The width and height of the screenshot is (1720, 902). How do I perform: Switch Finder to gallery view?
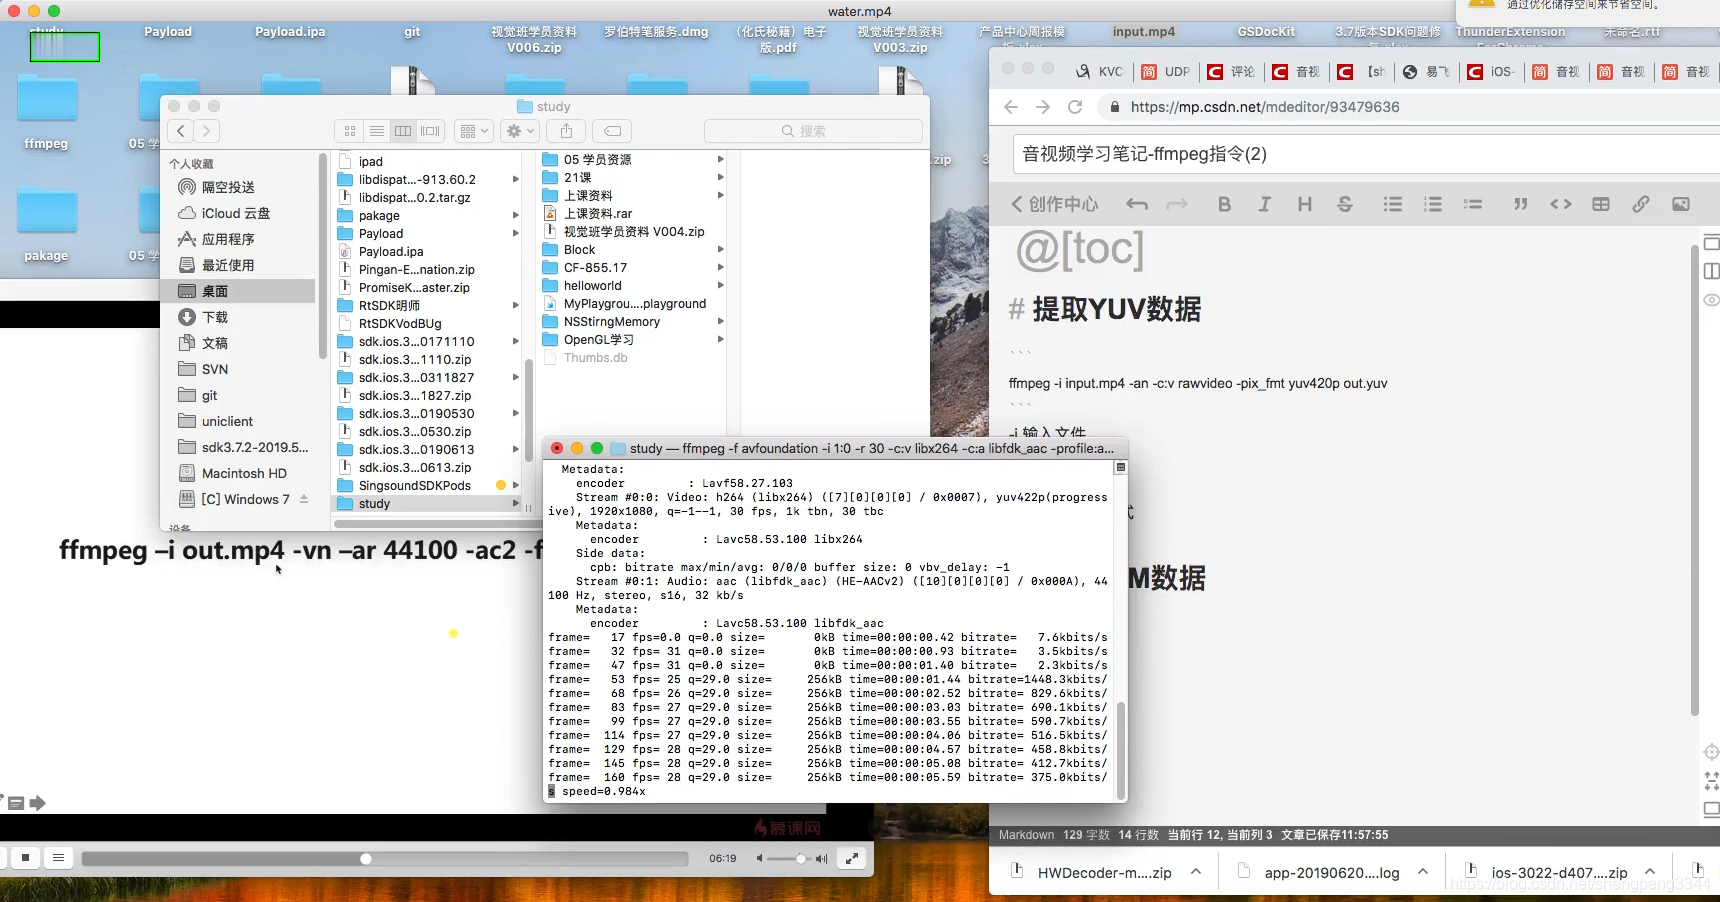(430, 131)
